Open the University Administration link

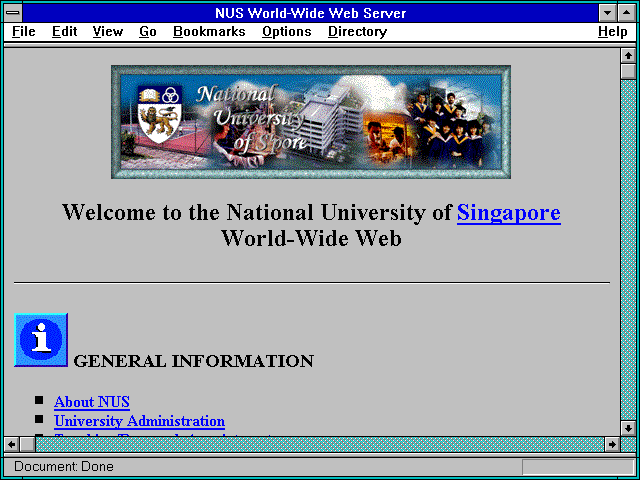pyautogui.click(x=139, y=421)
